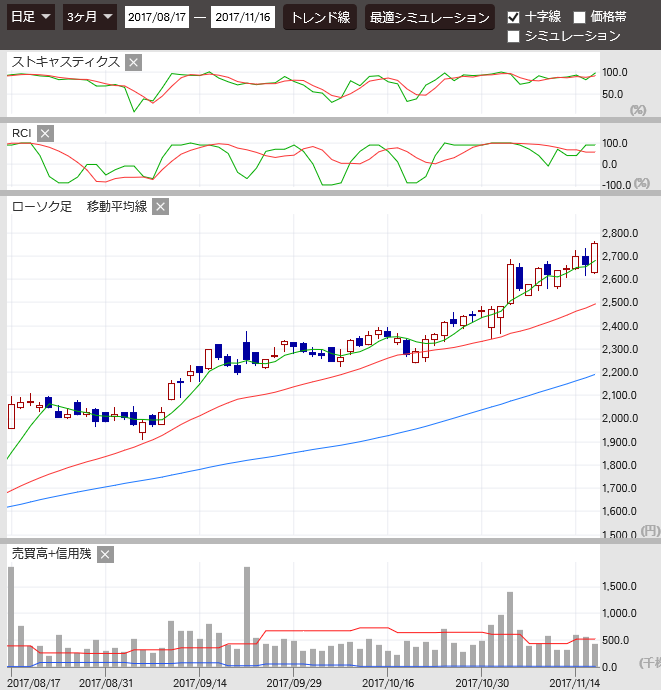The height and width of the screenshot is (690, 661).
Task: Remove the RCI indicator panel
Action: pyautogui.click(x=45, y=133)
